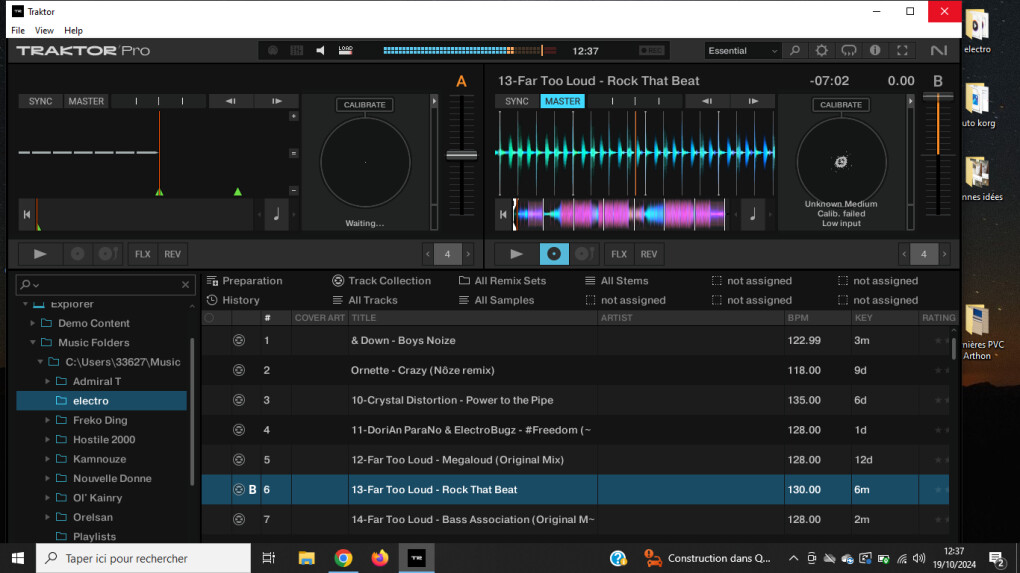Play Deck A with the play button
The height and width of the screenshot is (573, 1020).
pyautogui.click(x=40, y=254)
